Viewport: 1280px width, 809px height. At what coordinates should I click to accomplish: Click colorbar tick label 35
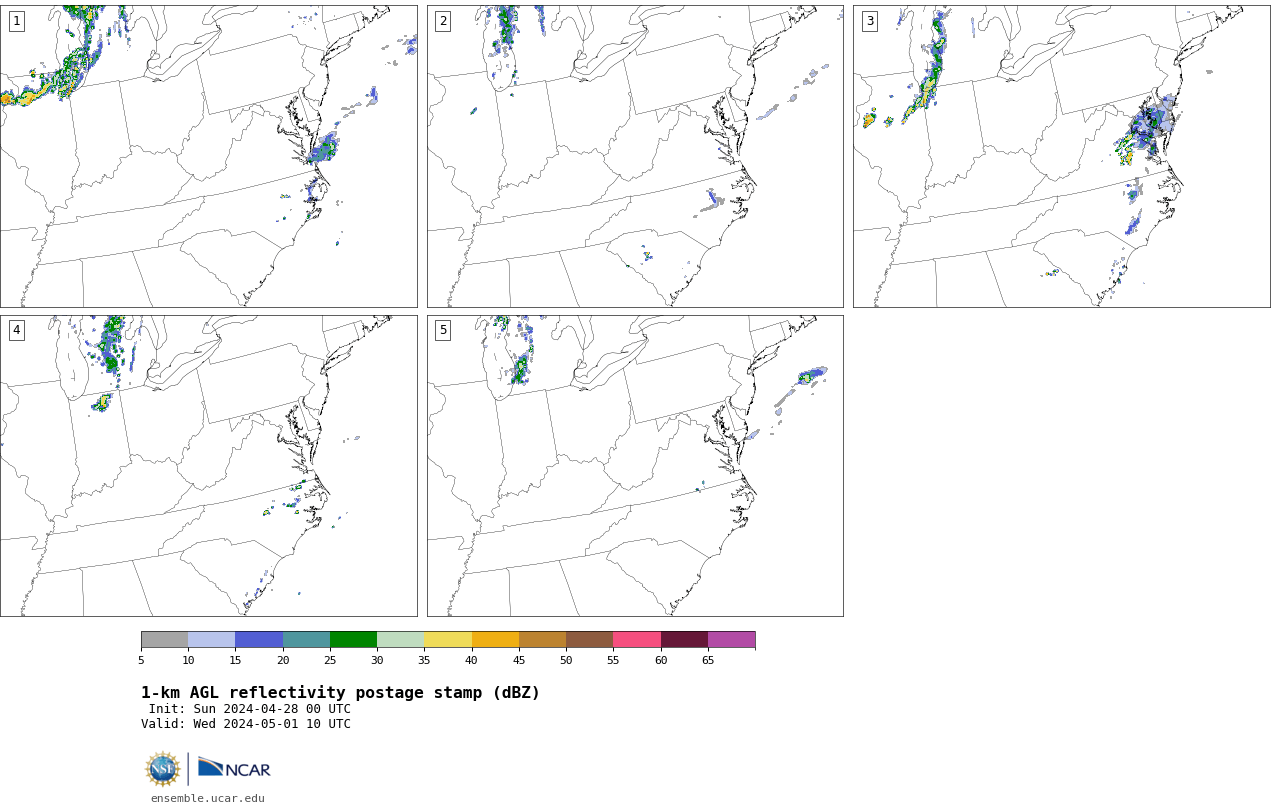pyautogui.click(x=424, y=660)
